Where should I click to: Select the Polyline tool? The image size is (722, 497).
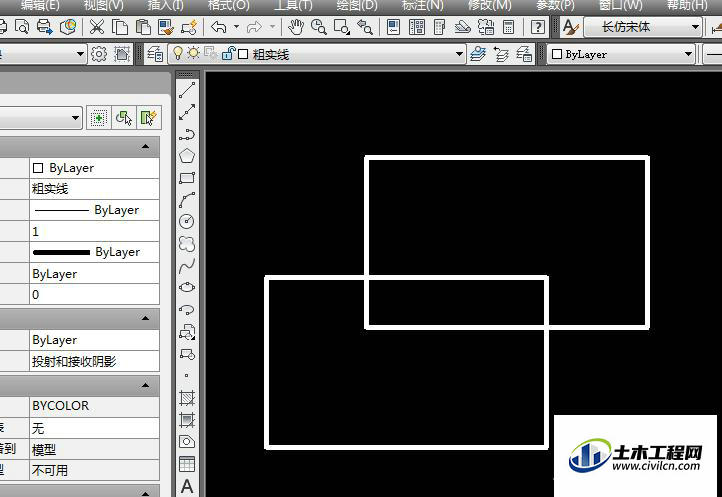point(187,134)
